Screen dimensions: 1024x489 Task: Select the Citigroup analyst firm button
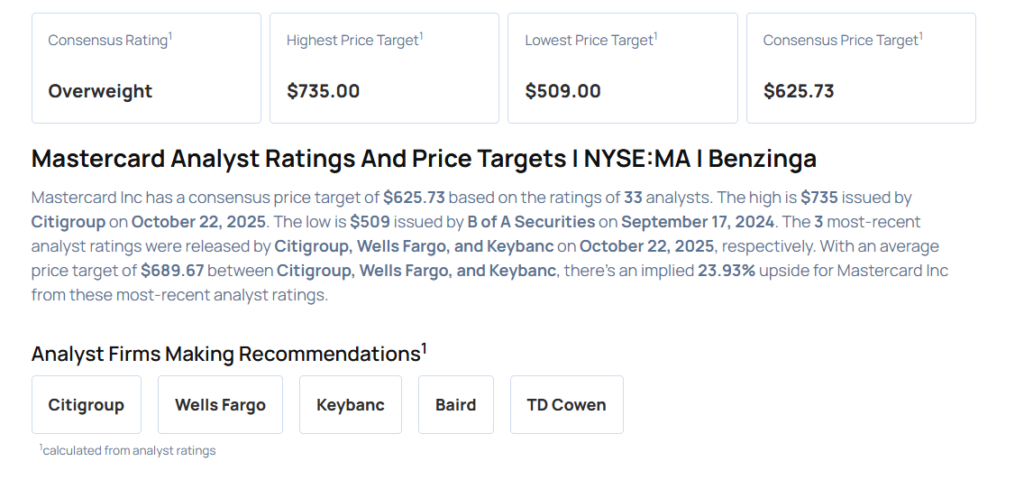tap(86, 405)
